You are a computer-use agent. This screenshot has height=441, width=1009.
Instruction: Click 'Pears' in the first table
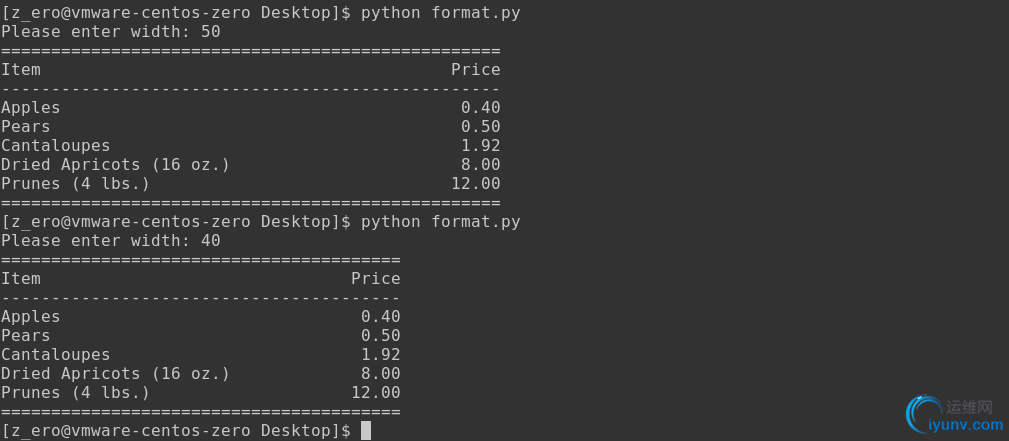click(26, 127)
